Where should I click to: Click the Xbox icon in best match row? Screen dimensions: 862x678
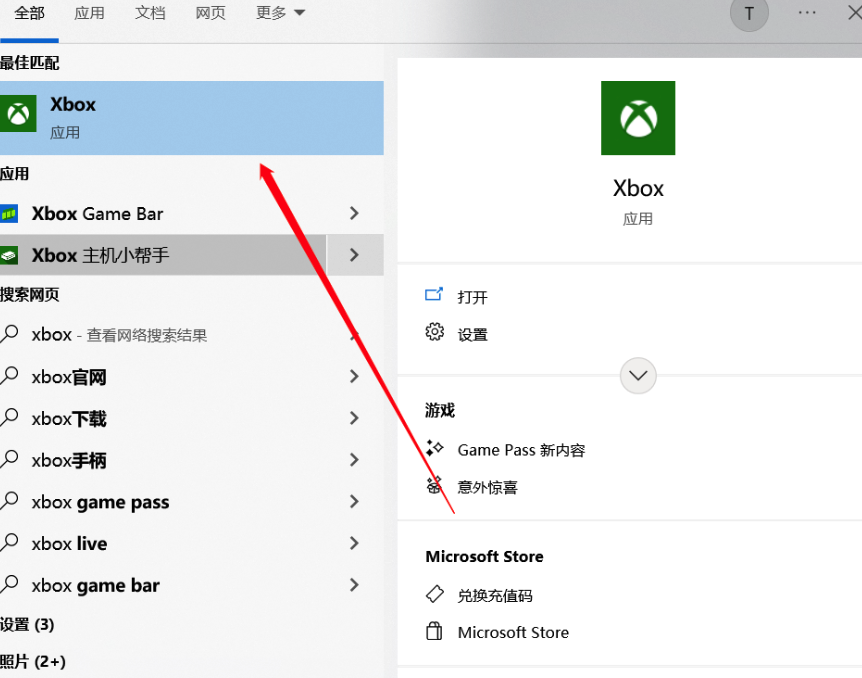coord(18,114)
